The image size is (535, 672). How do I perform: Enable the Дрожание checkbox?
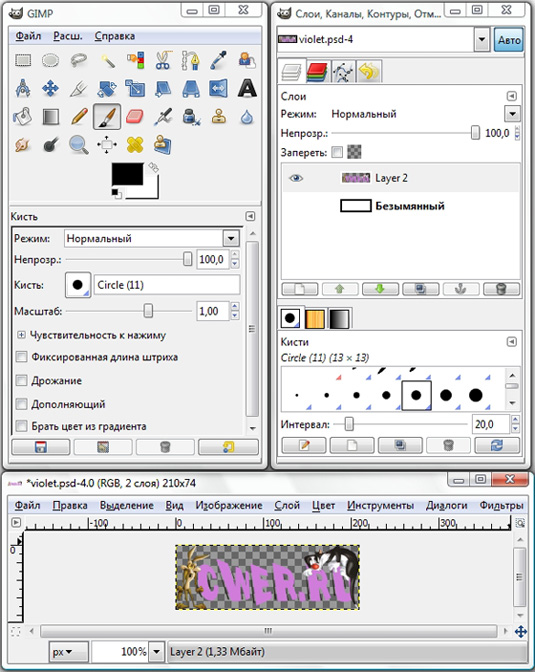(x=21, y=380)
